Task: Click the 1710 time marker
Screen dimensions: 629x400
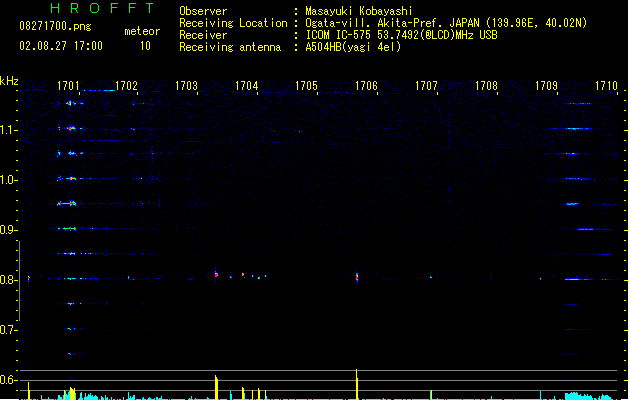Action: click(606, 86)
